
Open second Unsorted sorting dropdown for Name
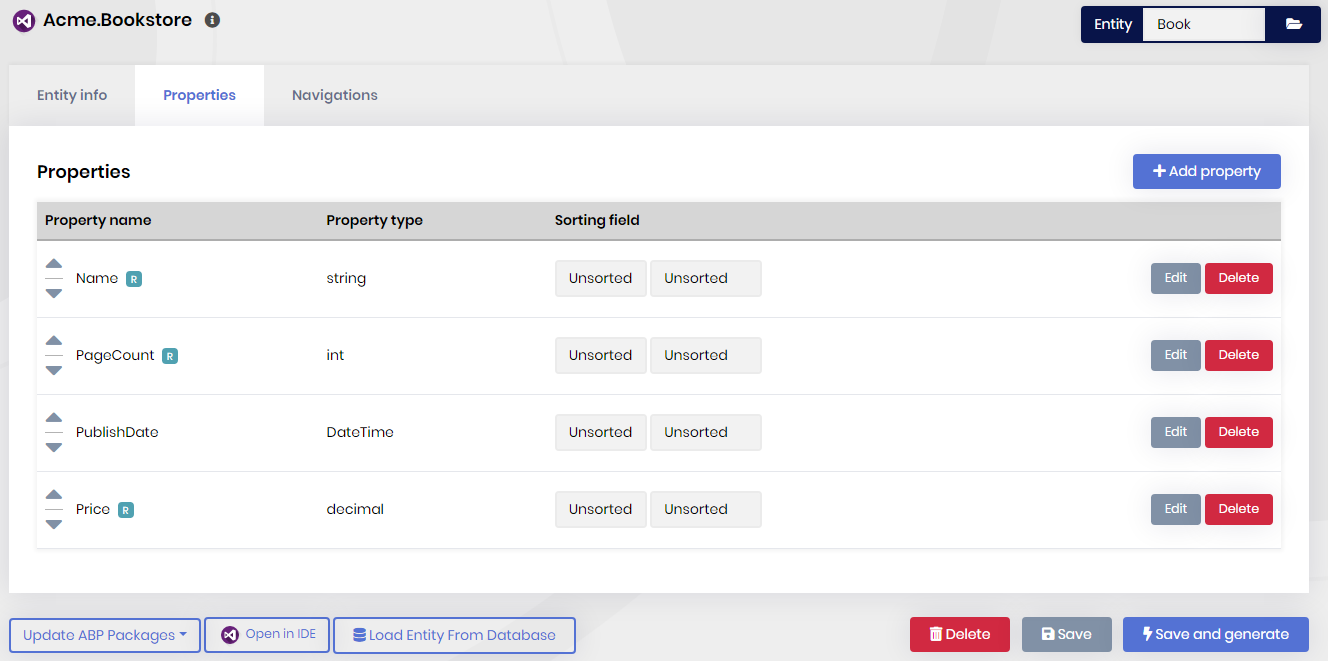coord(706,278)
